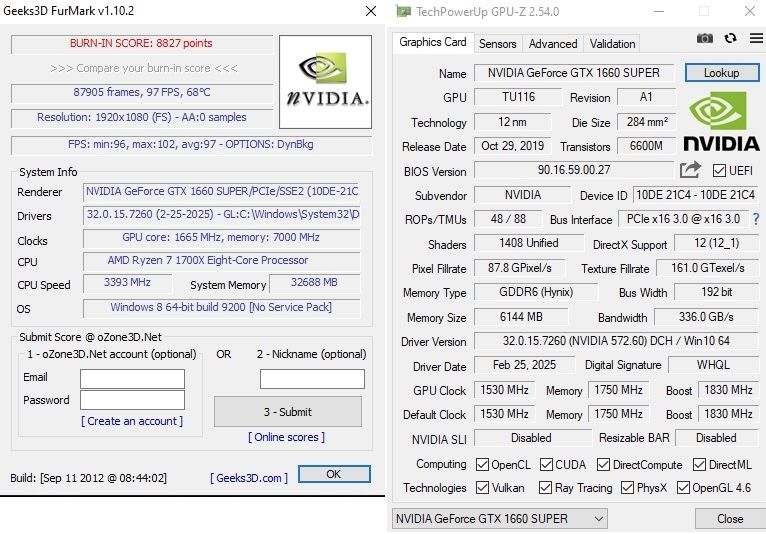The image size is (766, 534).
Task: Click the NVIDIA logo in GPU-Z
Action: click(x=722, y=121)
